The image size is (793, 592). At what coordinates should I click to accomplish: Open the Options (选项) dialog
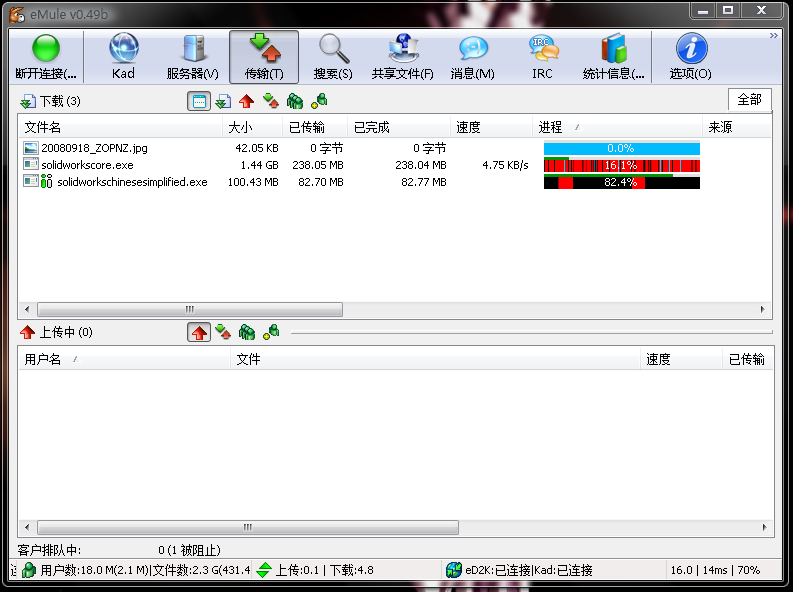click(x=691, y=57)
